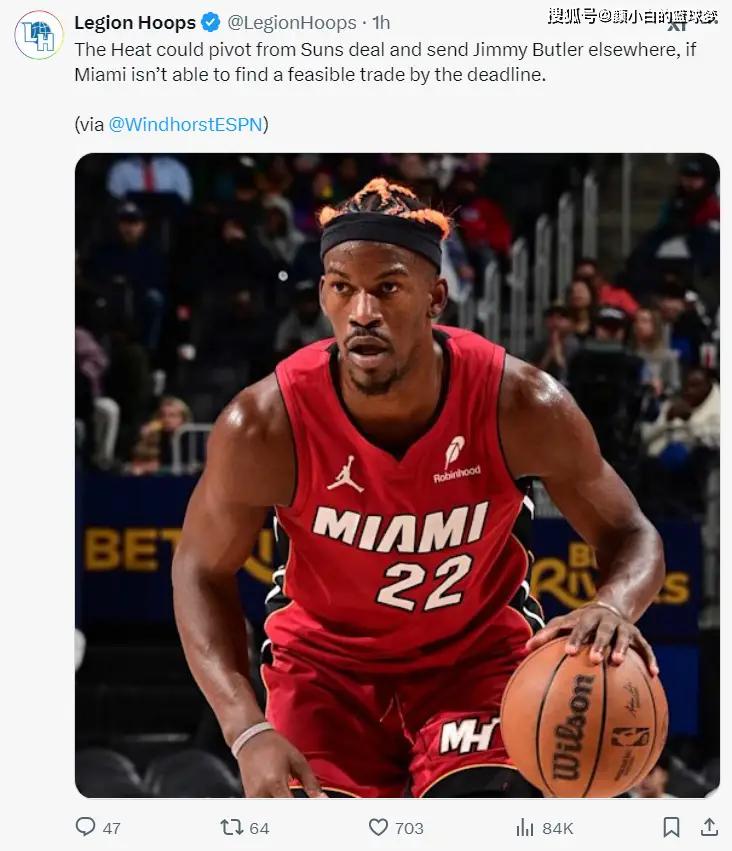Viewport: 732px width, 851px height.
Task: Click the 84K views count
Action: click(557, 828)
